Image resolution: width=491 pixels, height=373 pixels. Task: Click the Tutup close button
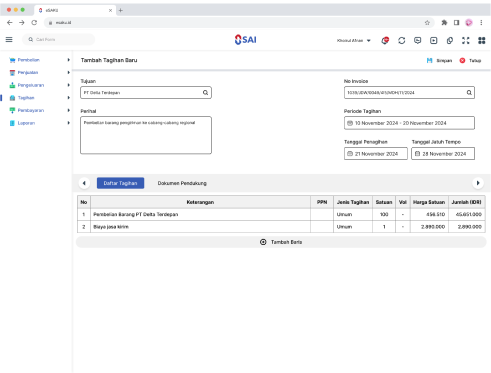point(470,61)
